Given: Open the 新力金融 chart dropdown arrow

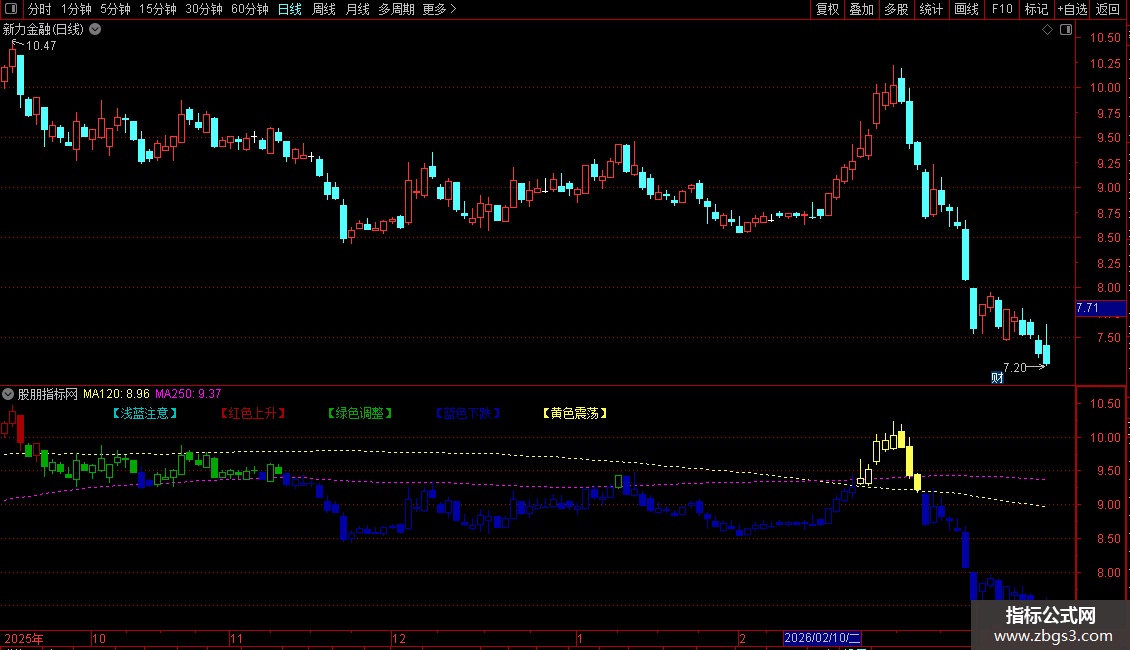Looking at the screenshot, I should pyautogui.click(x=95, y=30).
